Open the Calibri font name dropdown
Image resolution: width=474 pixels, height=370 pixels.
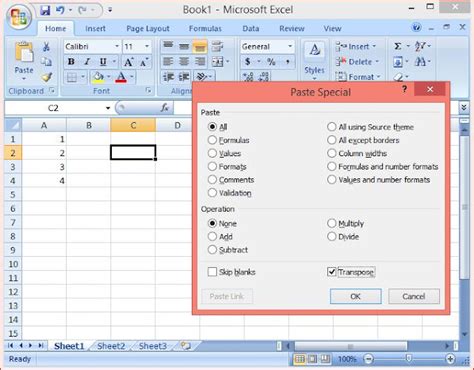(117, 46)
